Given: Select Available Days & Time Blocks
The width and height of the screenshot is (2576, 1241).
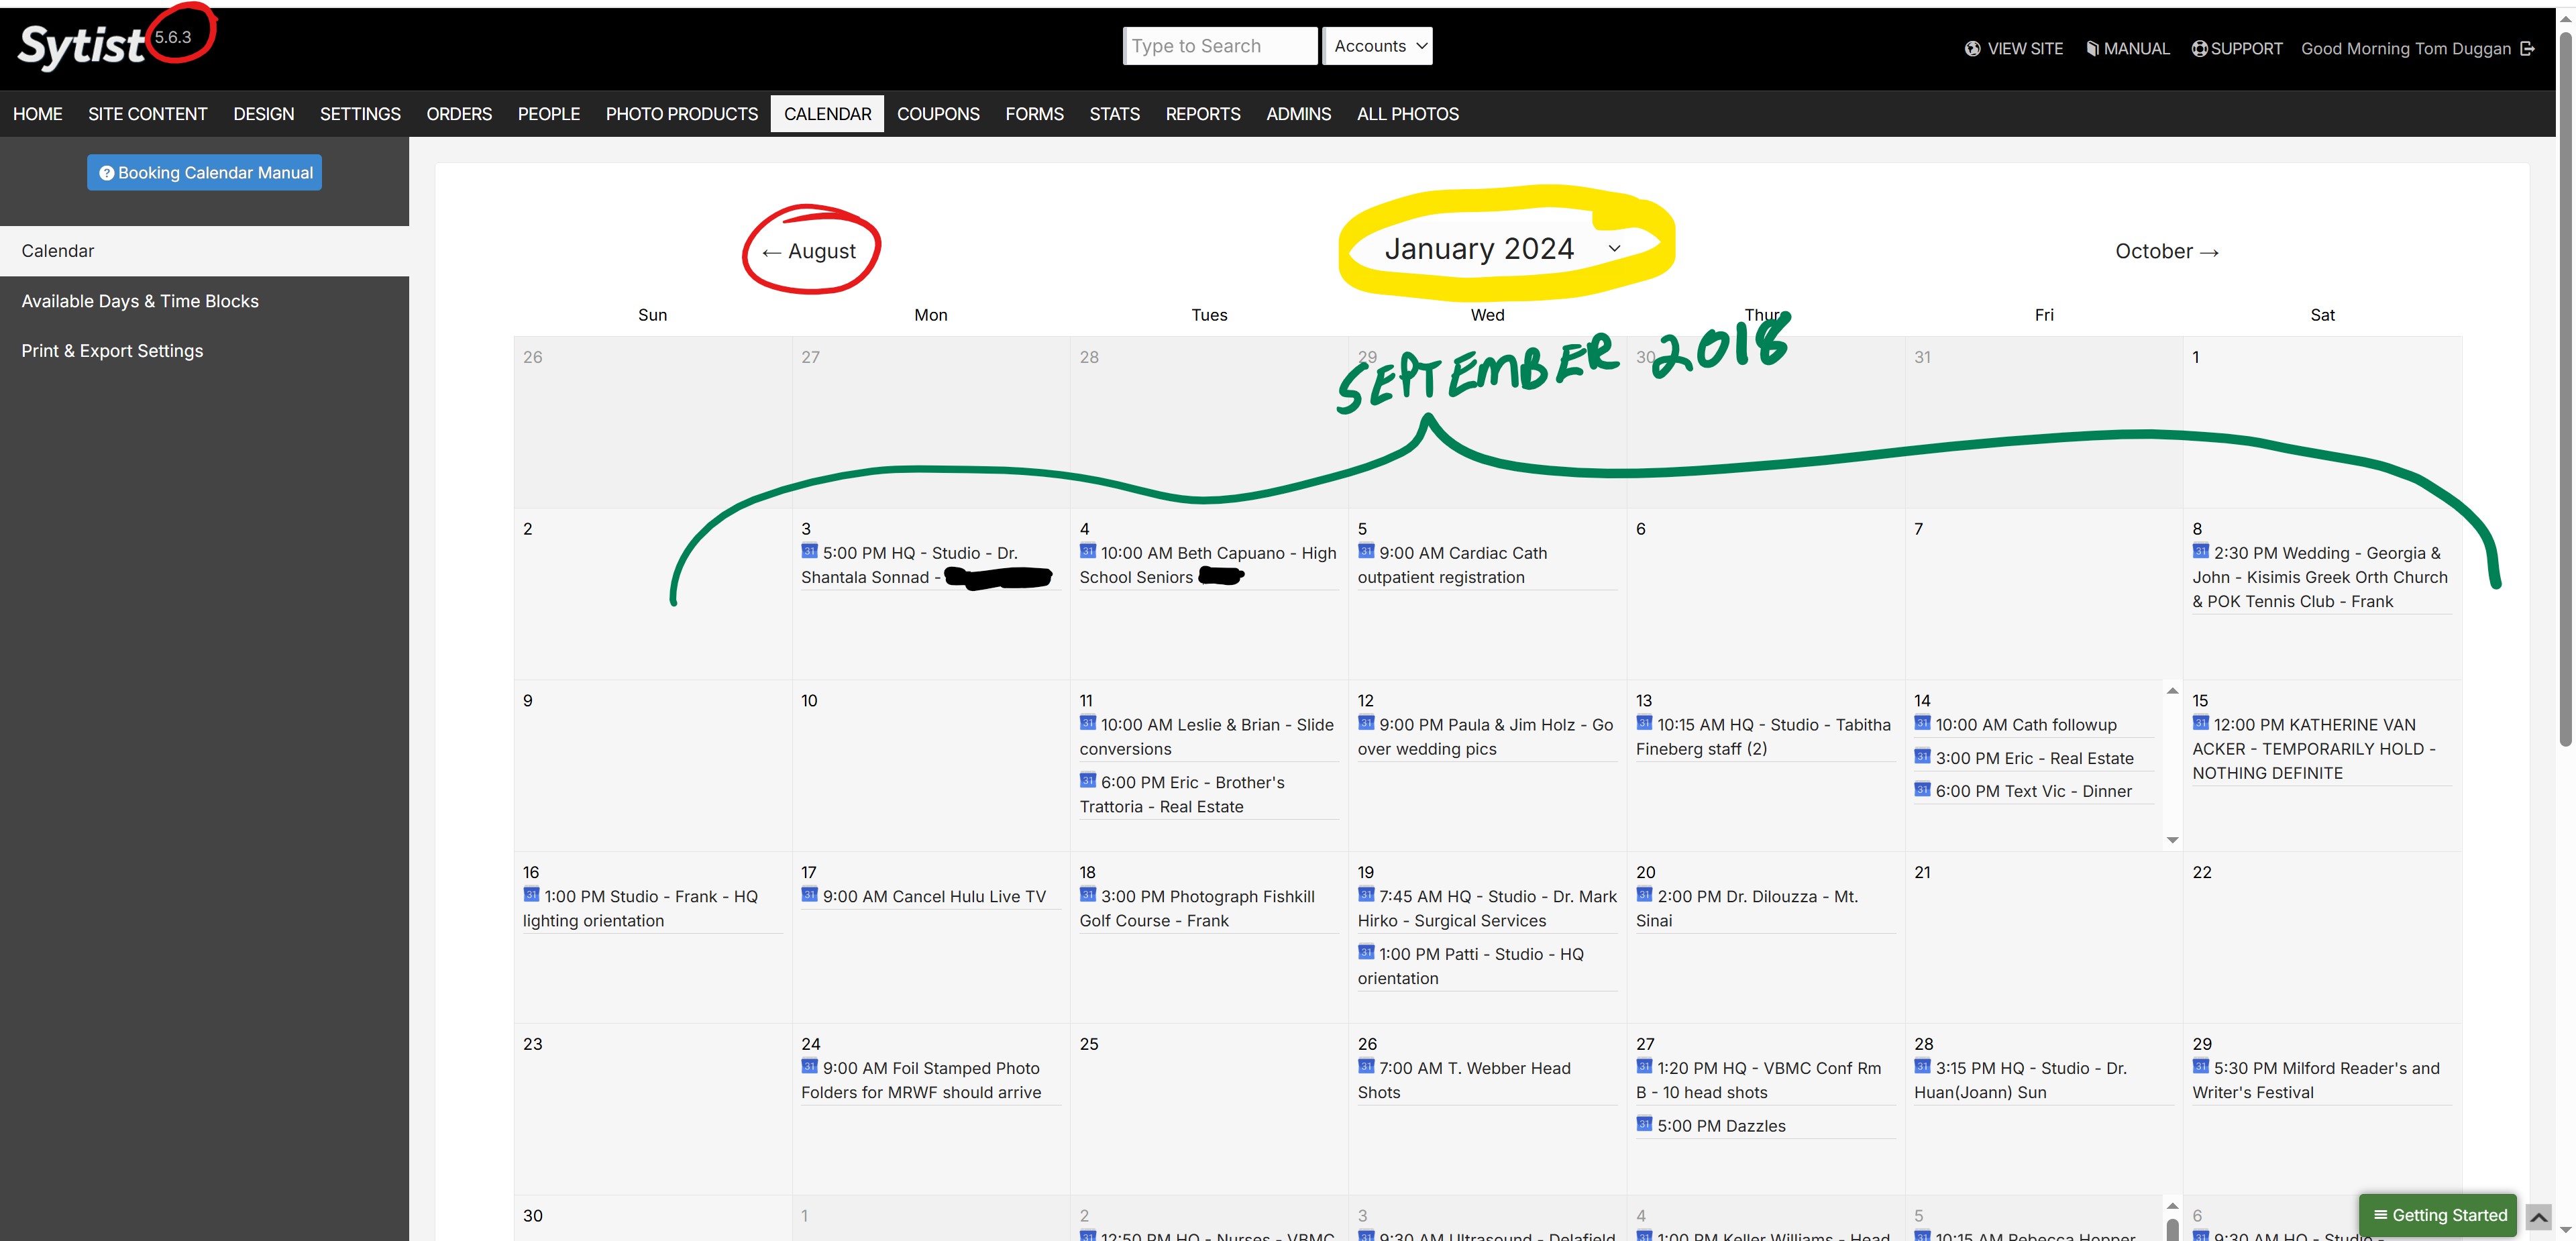Looking at the screenshot, I should pyautogui.click(x=140, y=301).
